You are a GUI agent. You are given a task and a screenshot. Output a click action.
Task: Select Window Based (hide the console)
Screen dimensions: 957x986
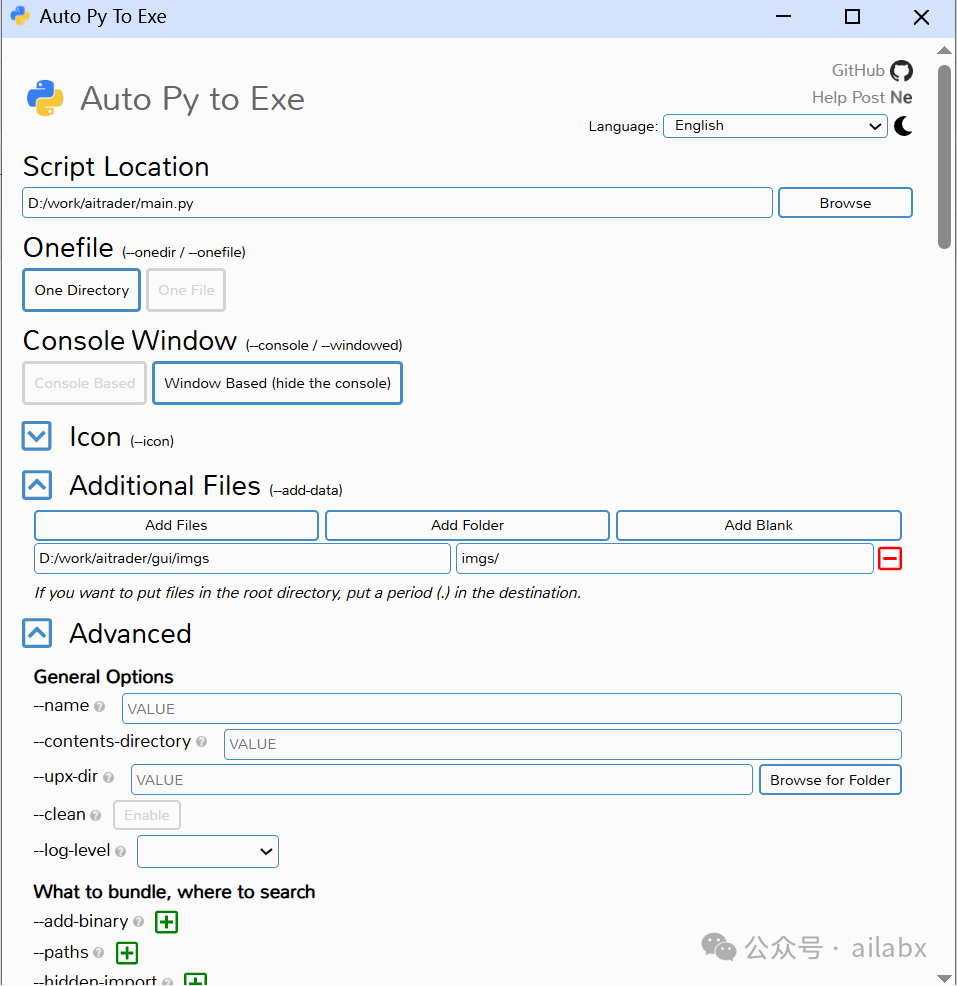pos(277,383)
